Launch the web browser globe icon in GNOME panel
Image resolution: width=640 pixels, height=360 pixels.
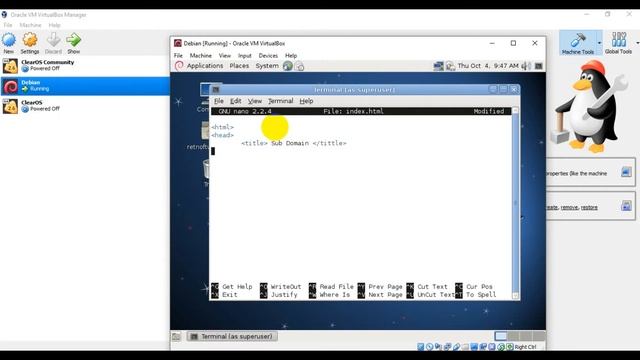288,66
